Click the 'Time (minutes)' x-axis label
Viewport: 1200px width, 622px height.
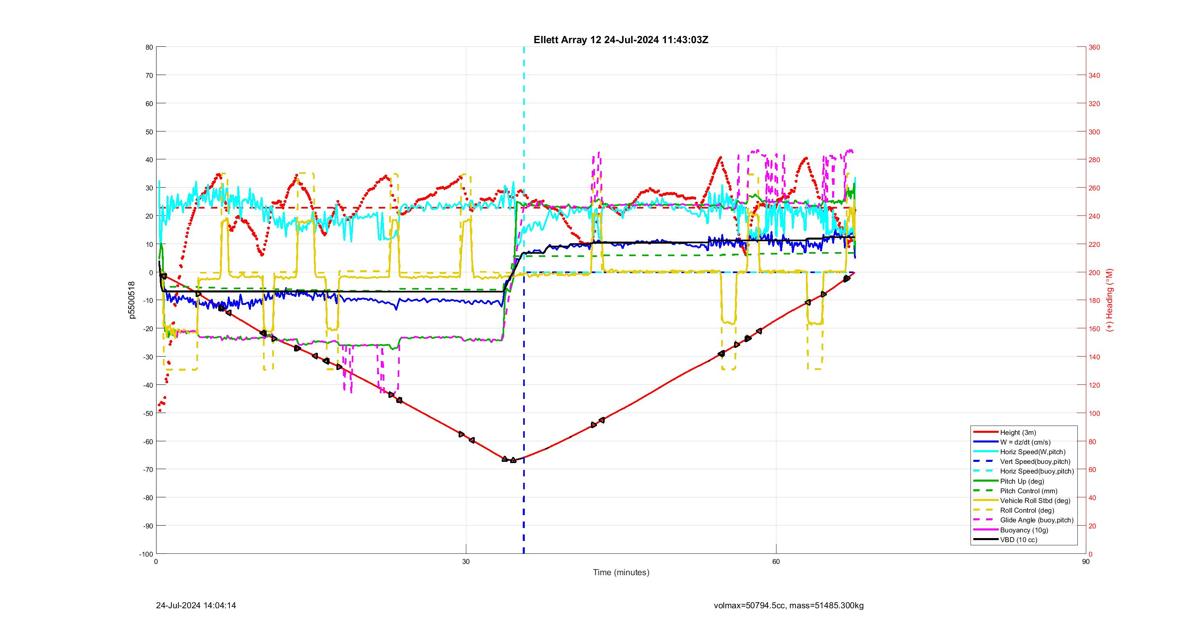point(621,572)
